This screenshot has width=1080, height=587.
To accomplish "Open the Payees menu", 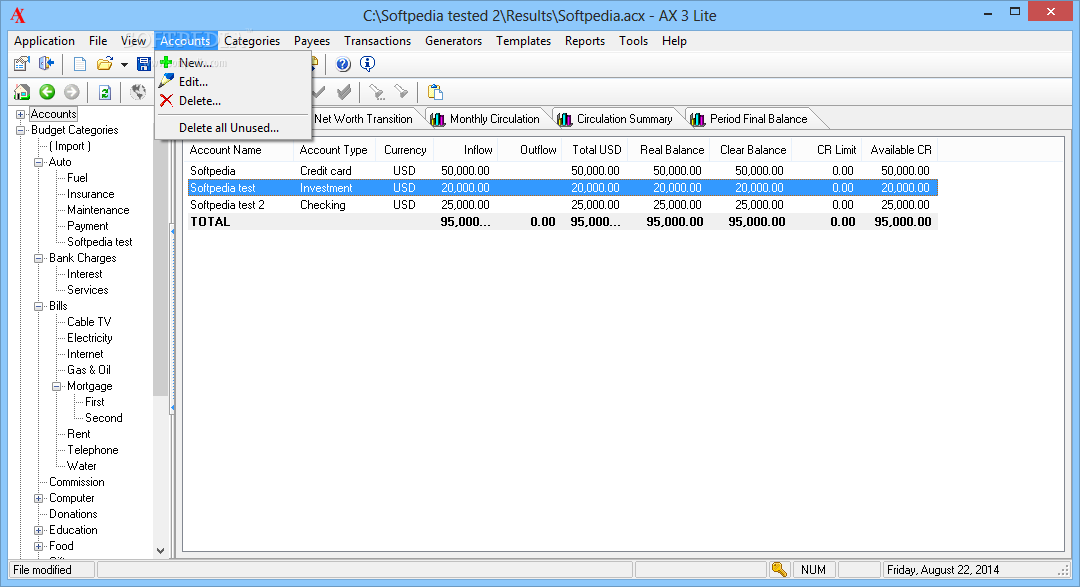I will [x=312, y=41].
